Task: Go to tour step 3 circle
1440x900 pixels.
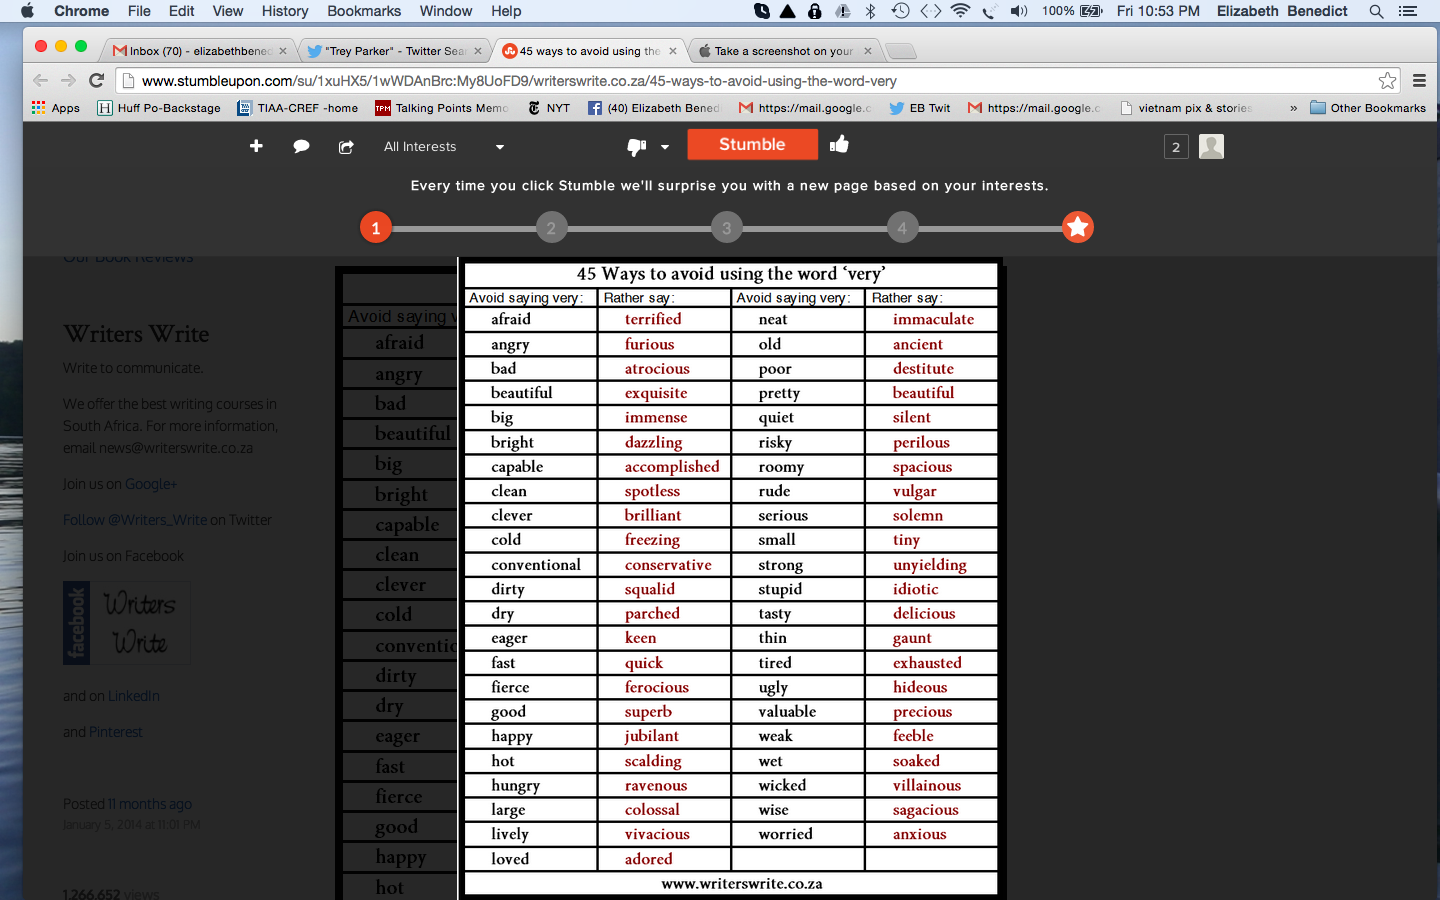Action: (727, 228)
